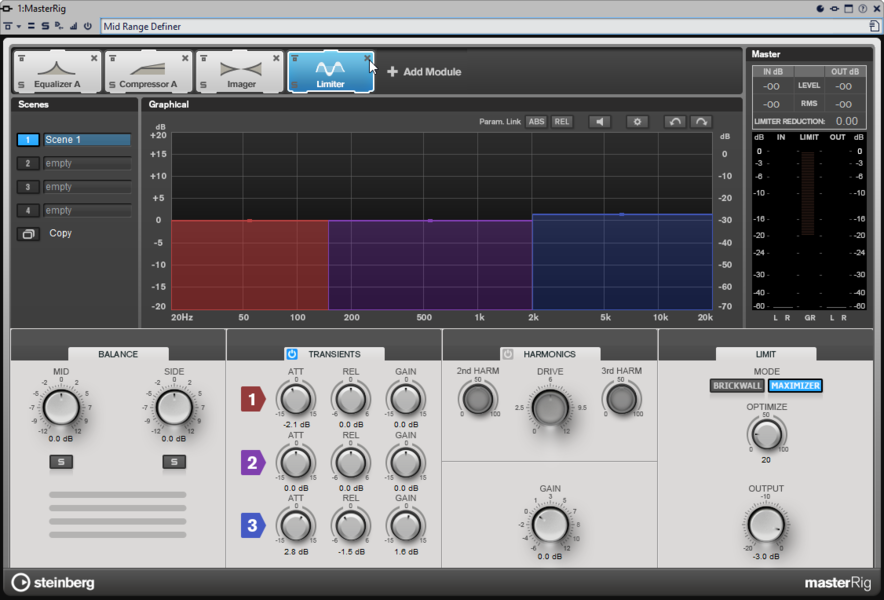The image size is (884, 600).
Task: Click the Harmonics DRIVE knob
Action: click(x=550, y=407)
